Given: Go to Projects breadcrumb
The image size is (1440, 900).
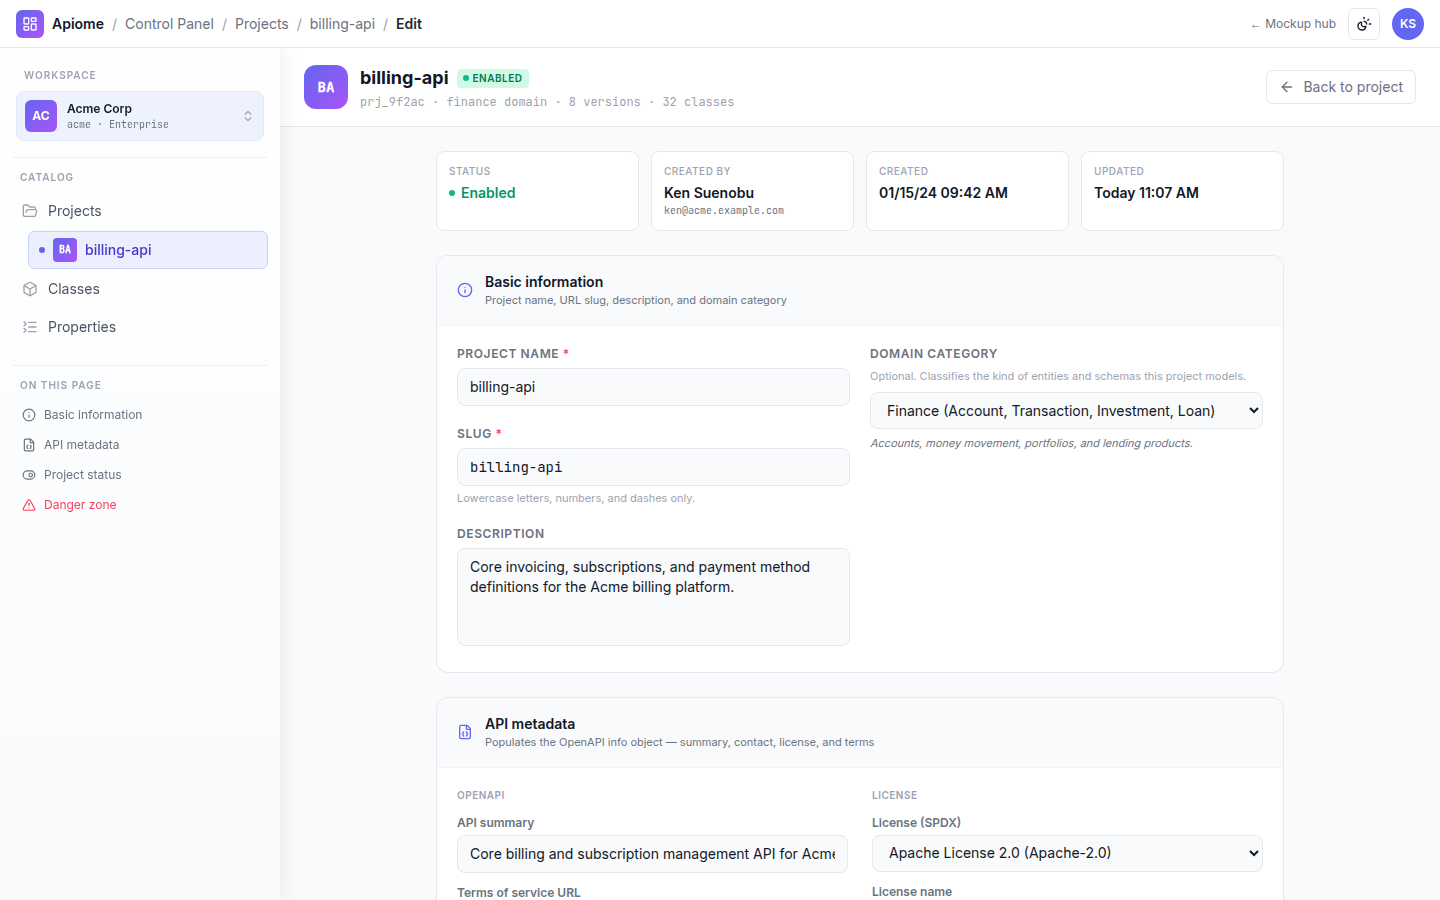Looking at the screenshot, I should tap(262, 24).
